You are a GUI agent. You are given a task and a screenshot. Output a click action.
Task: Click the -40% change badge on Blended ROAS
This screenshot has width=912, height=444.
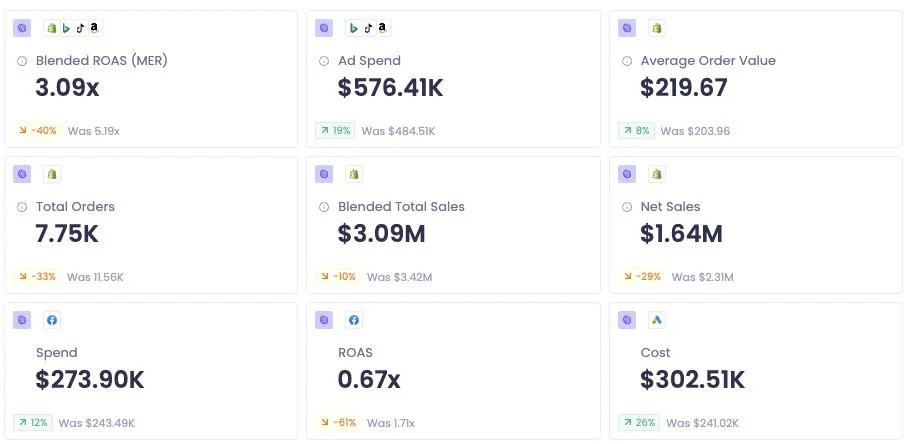click(38, 131)
